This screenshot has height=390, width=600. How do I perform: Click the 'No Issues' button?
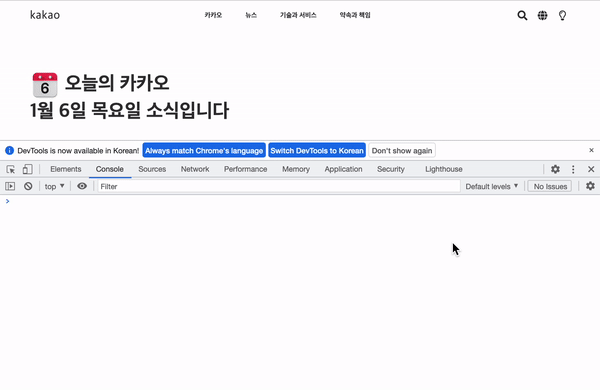click(550, 186)
